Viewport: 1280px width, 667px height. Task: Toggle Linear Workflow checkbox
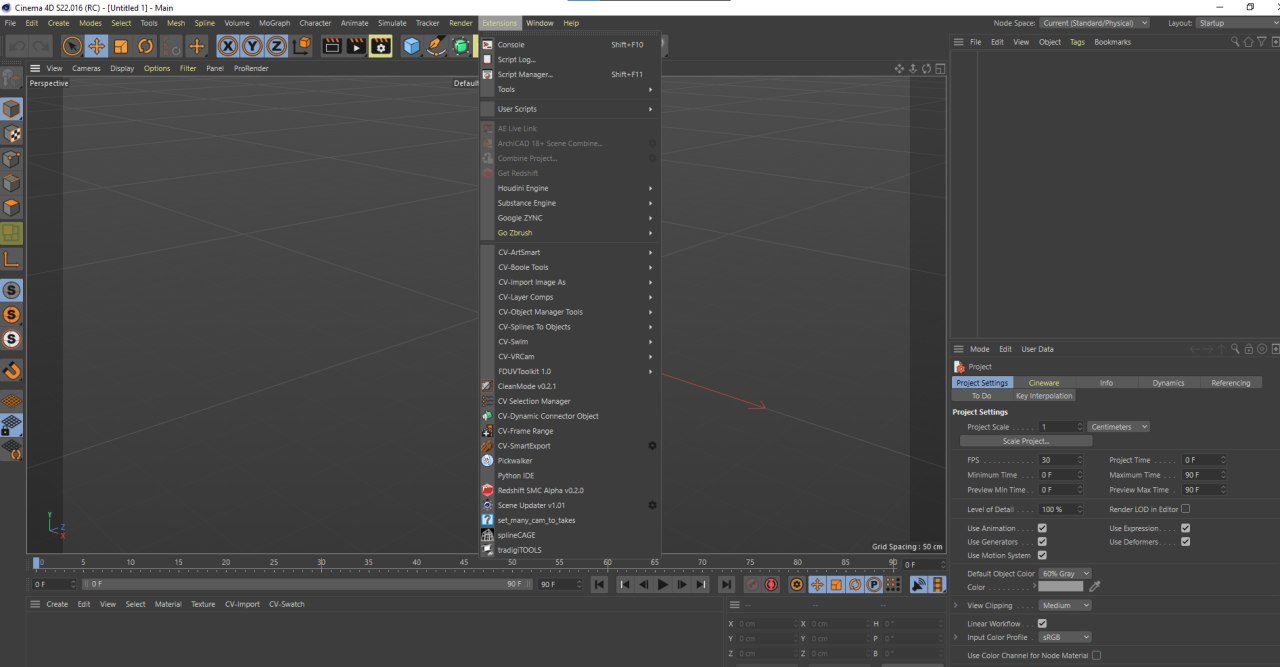[1042, 624]
